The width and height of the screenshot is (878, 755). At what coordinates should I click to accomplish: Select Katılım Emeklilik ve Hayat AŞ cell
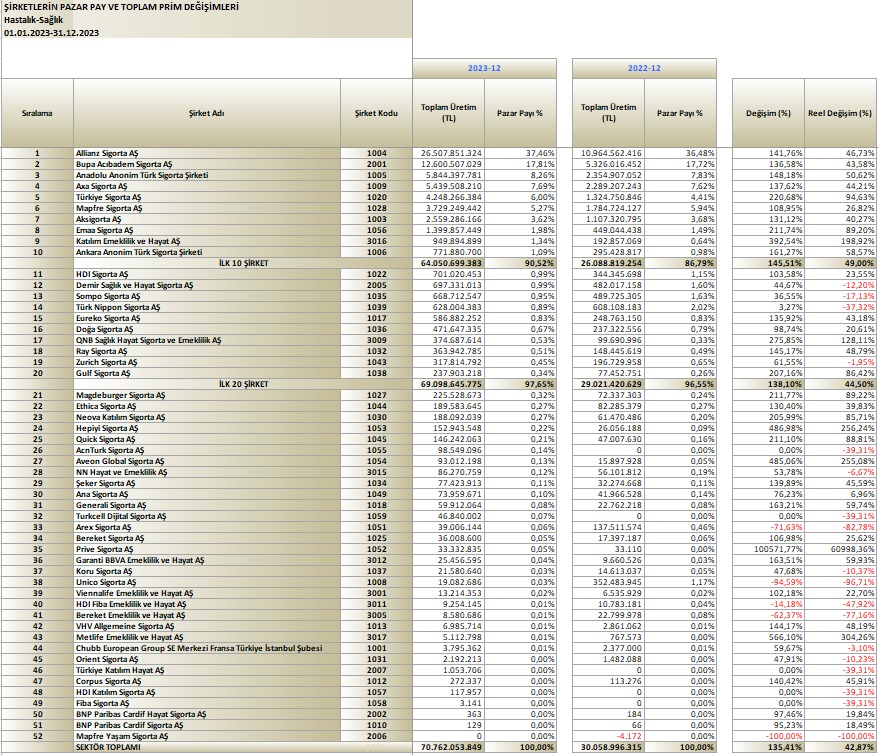point(207,241)
